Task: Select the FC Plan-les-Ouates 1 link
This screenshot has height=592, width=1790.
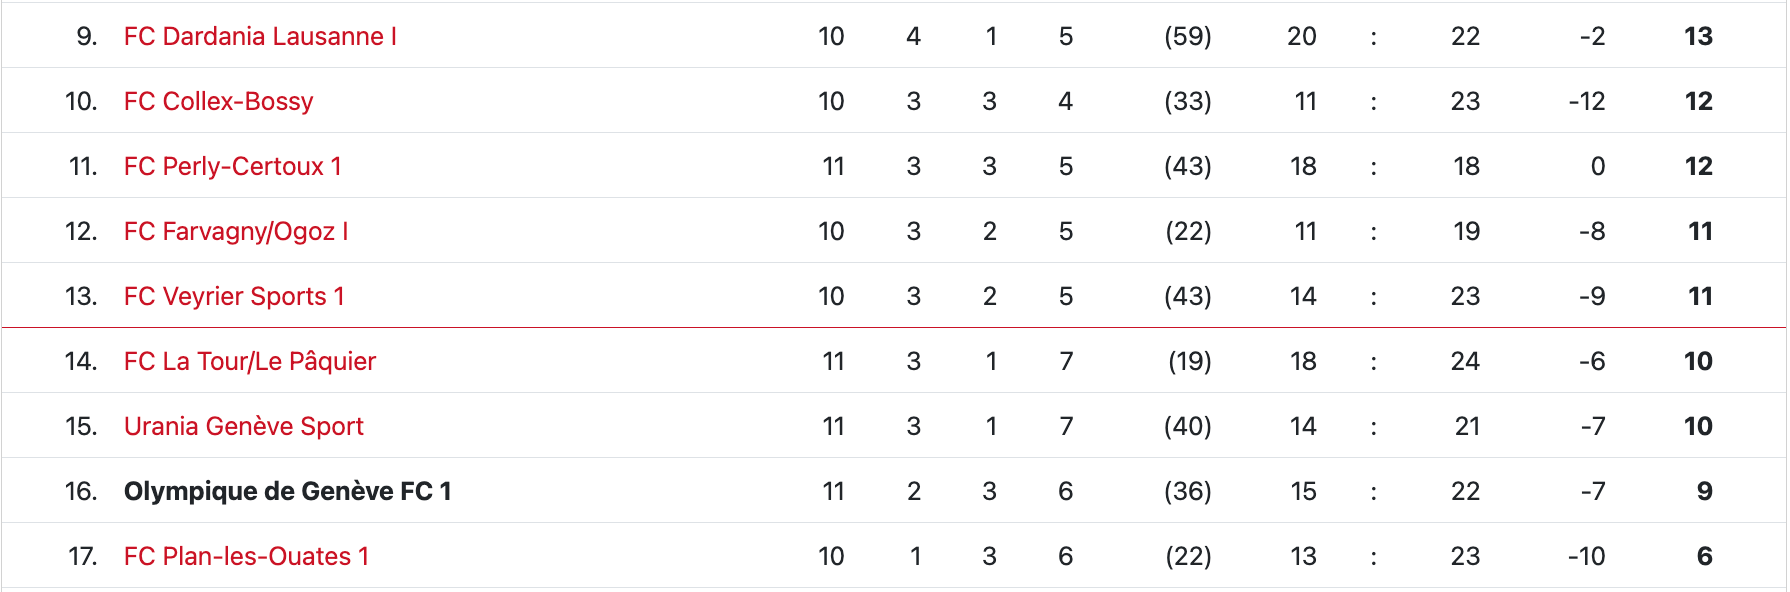Action: pyautogui.click(x=246, y=557)
